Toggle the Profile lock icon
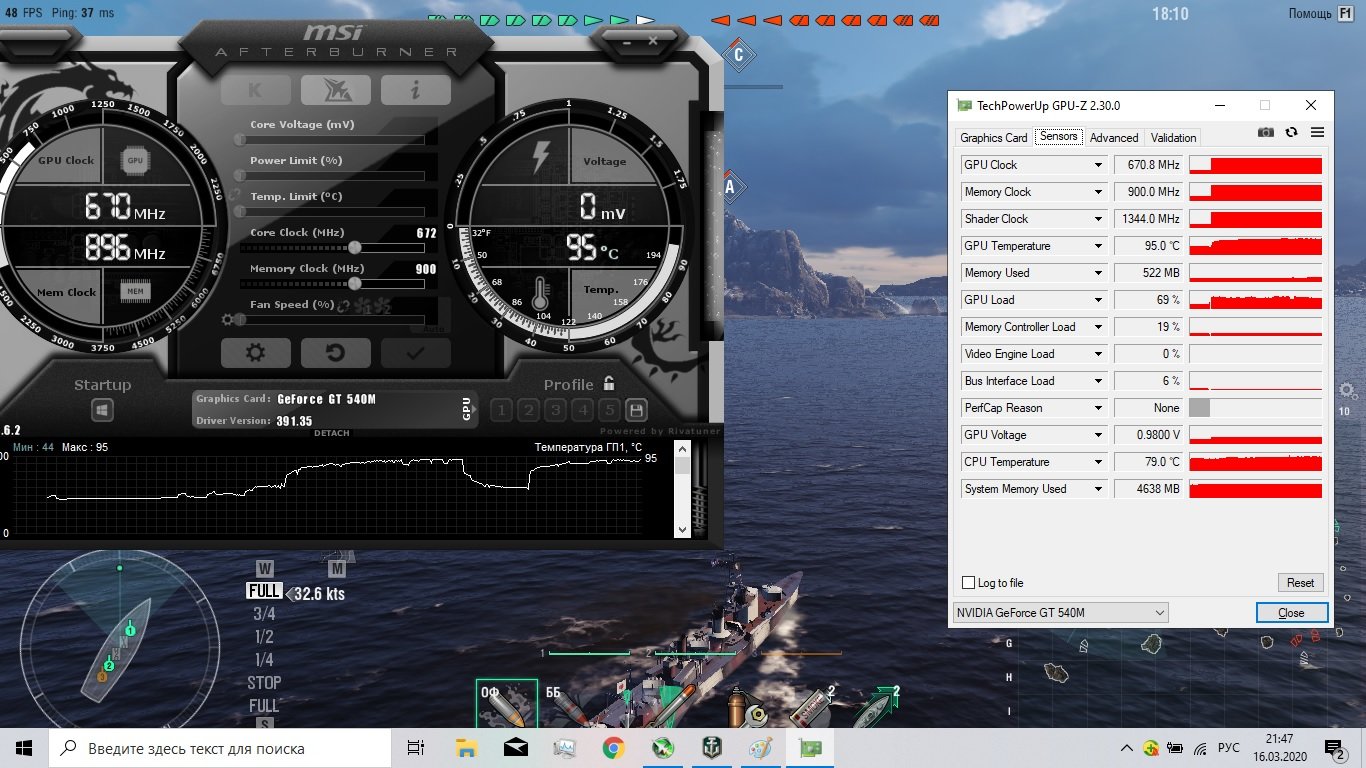 609,384
